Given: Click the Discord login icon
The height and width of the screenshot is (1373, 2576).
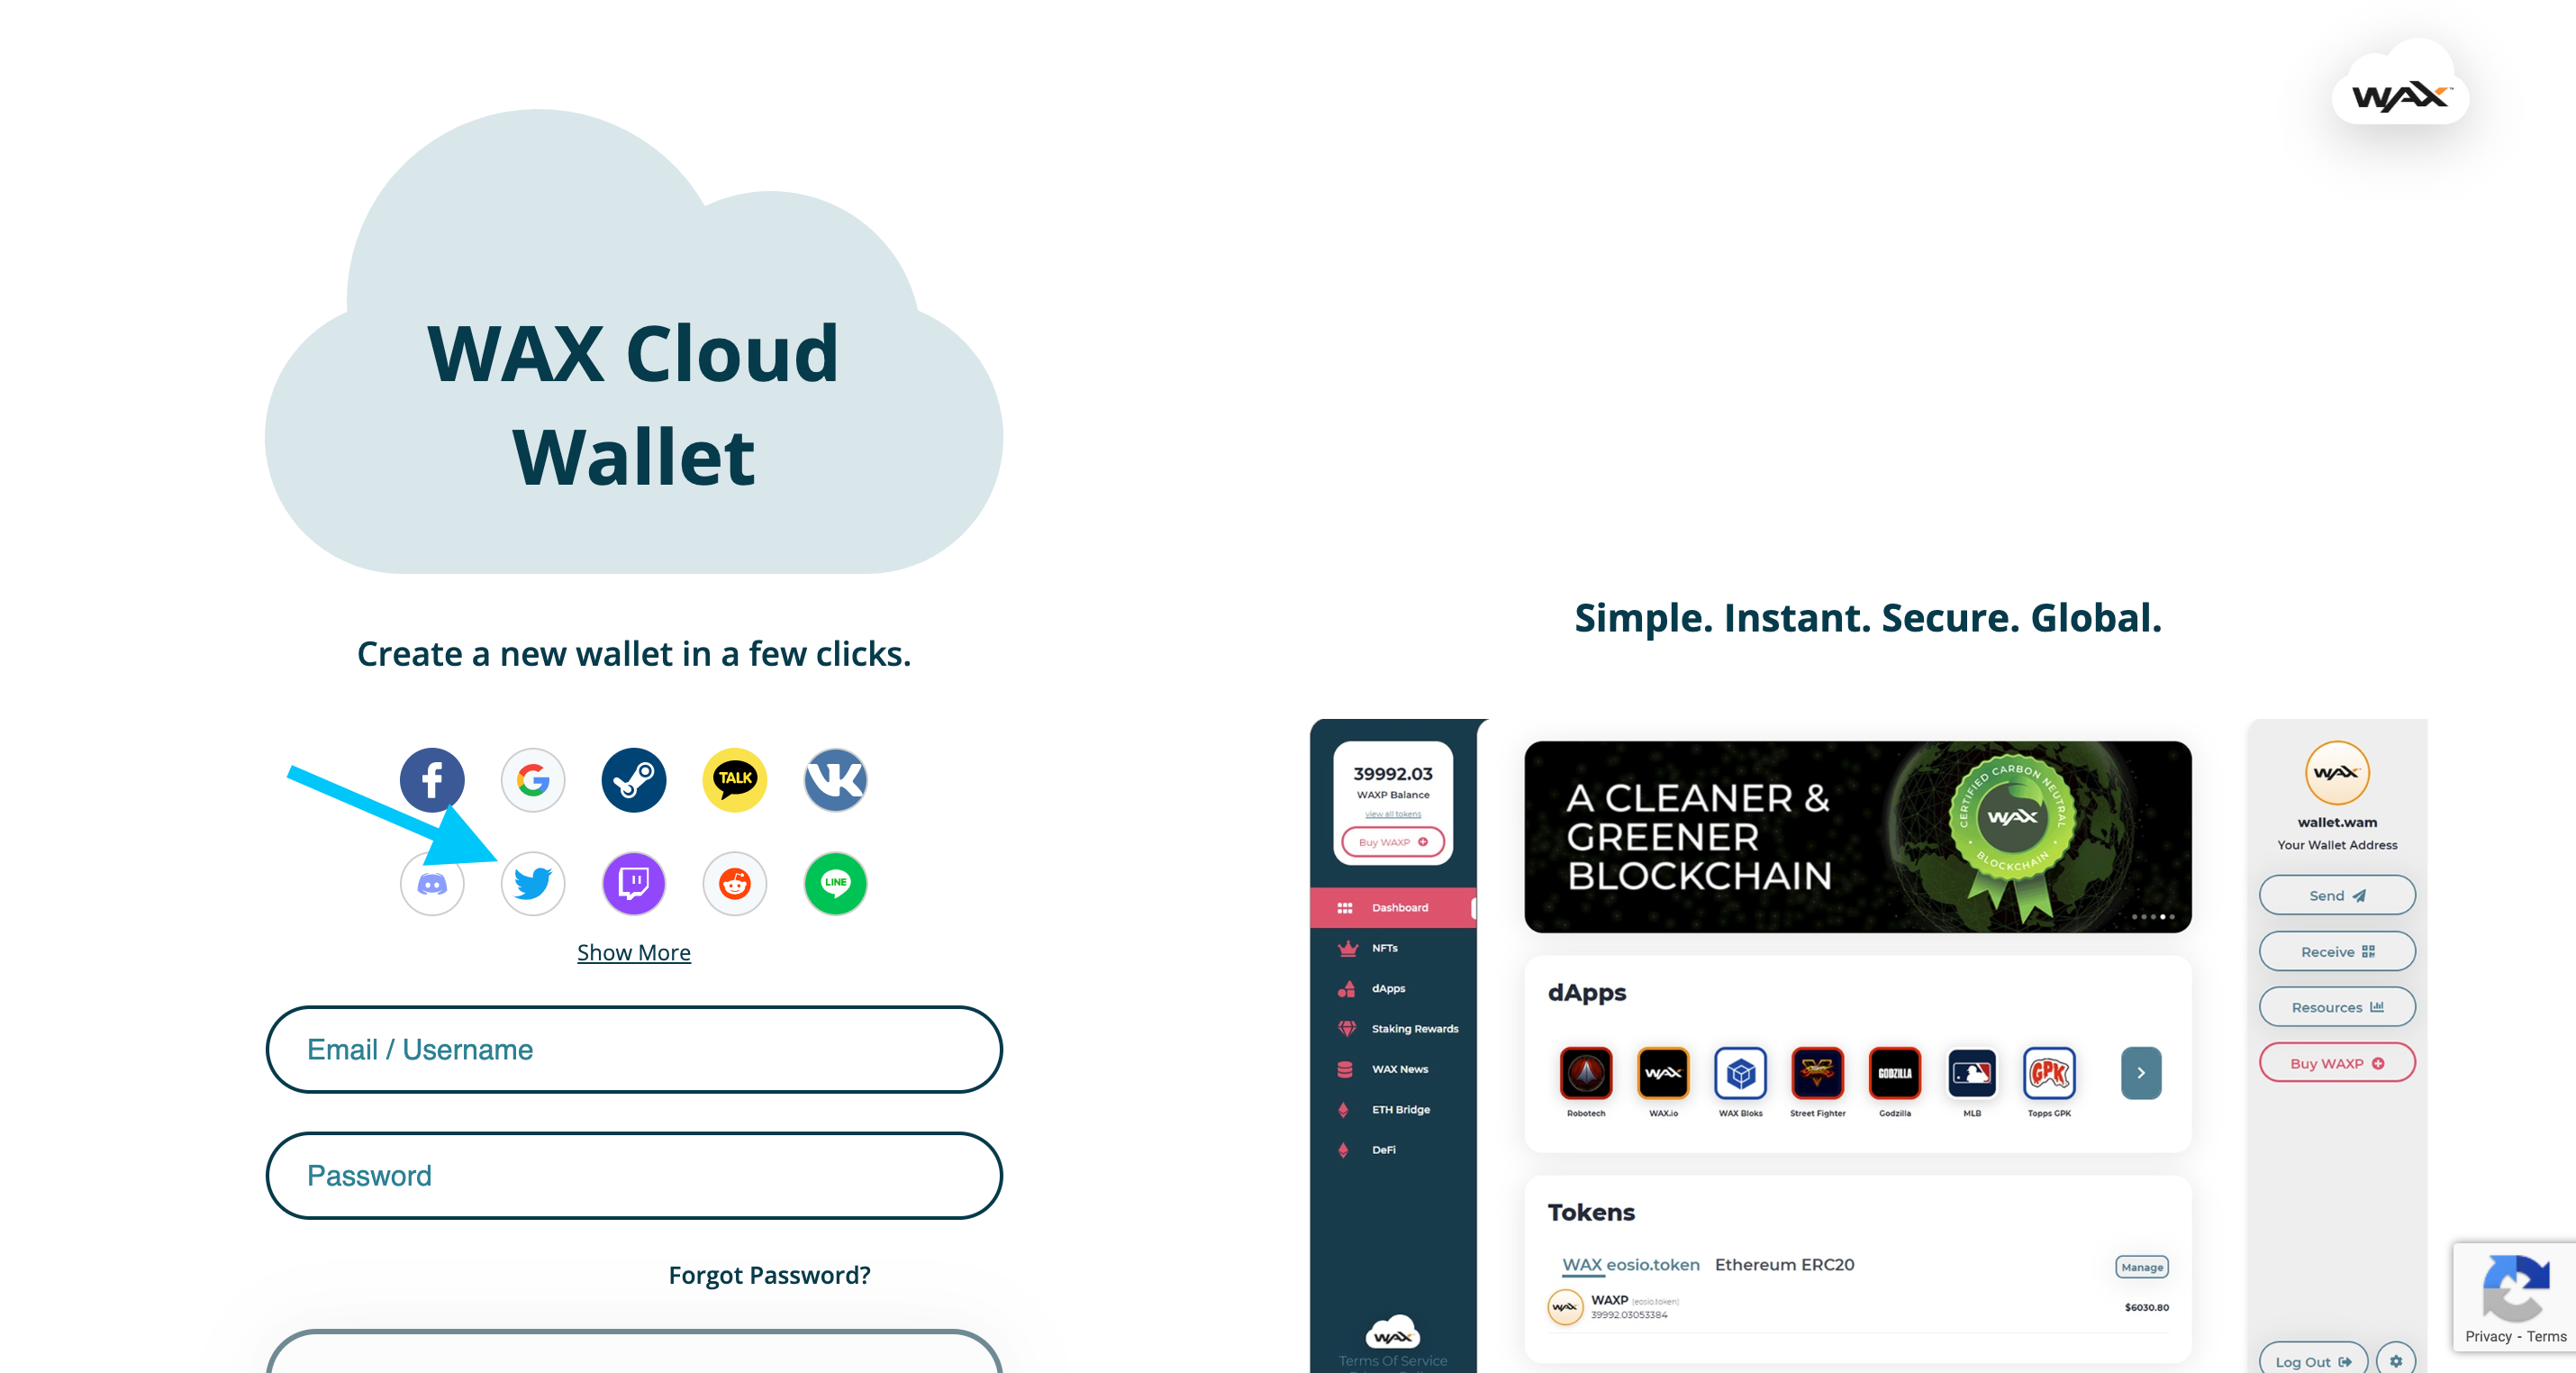Looking at the screenshot, I should click(430, 882).
